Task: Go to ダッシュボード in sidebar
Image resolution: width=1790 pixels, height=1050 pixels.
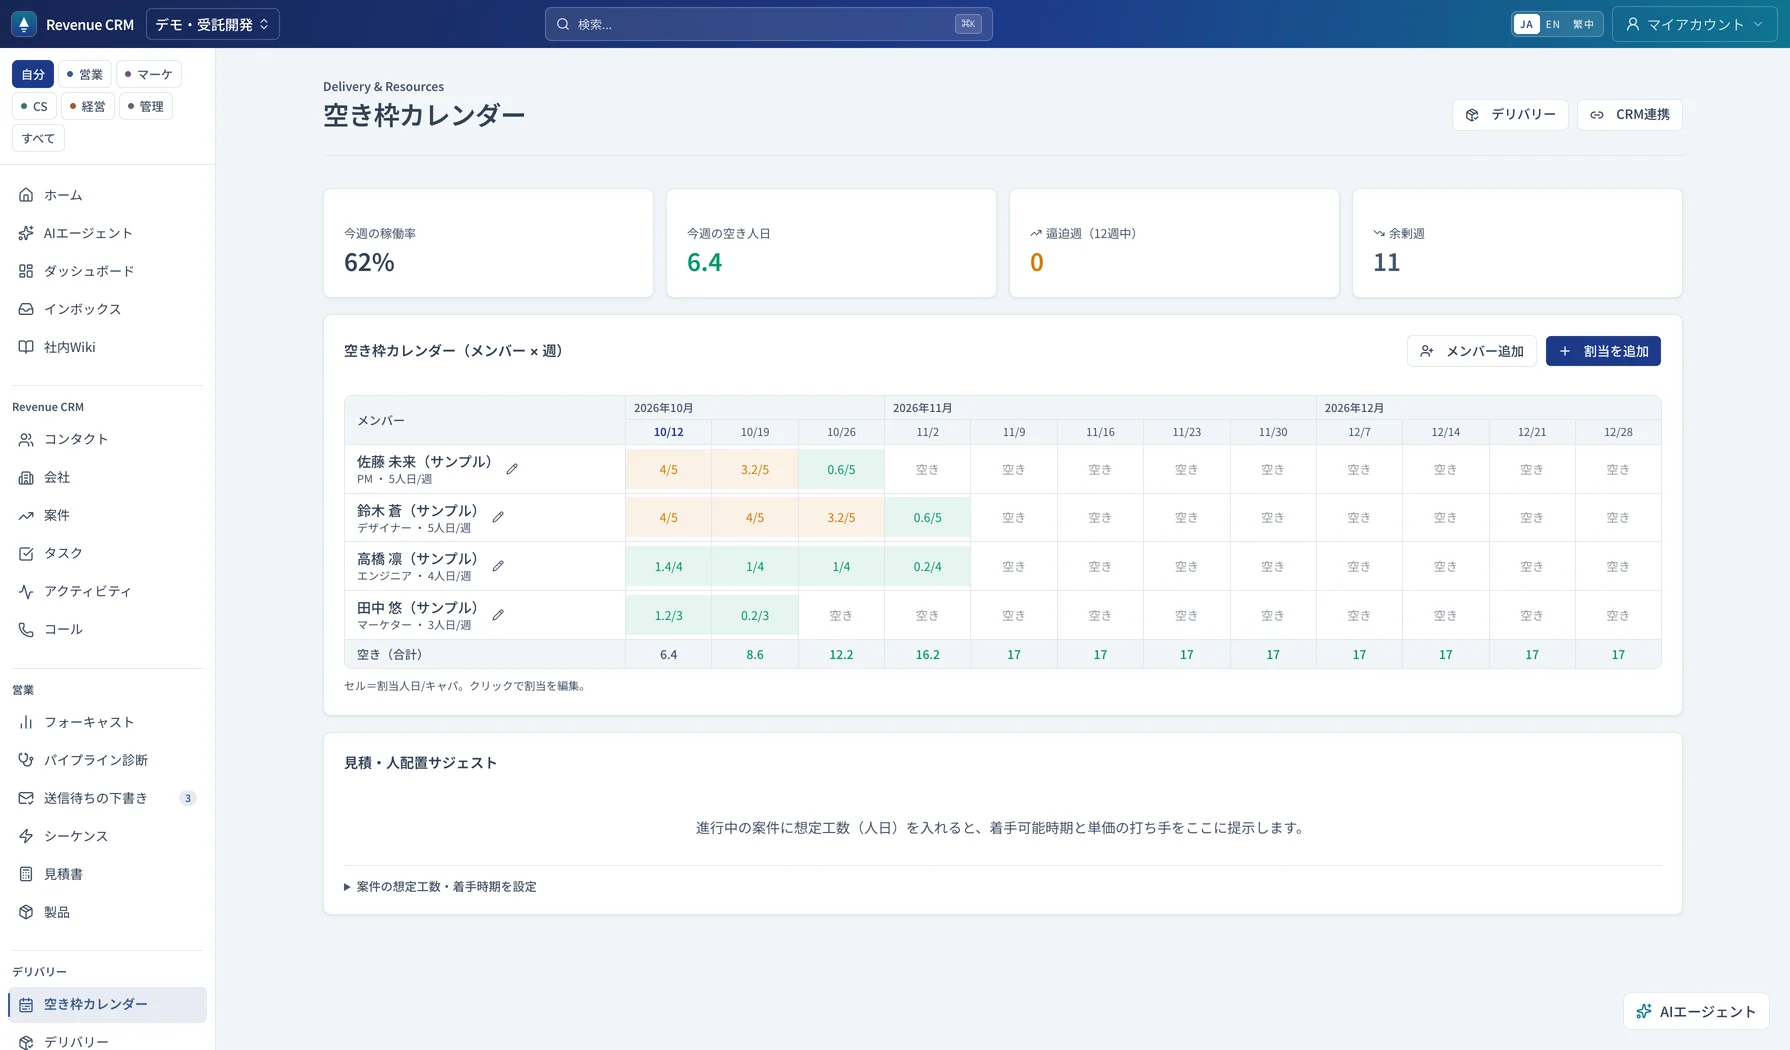Action: 107,271
